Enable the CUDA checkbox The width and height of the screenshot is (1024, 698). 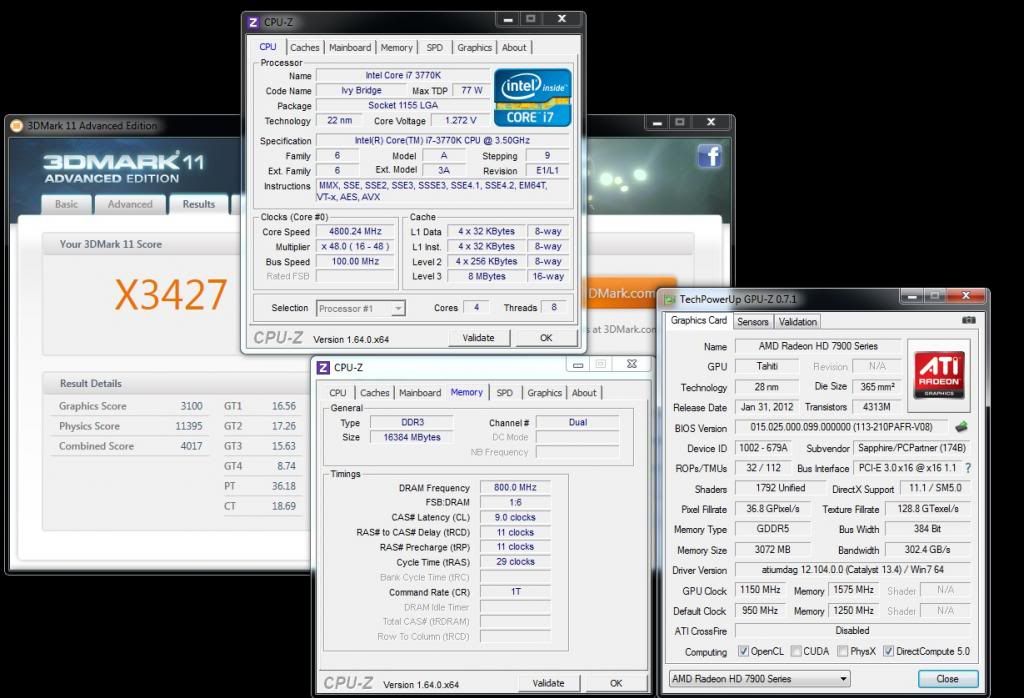tap(796, 652)
